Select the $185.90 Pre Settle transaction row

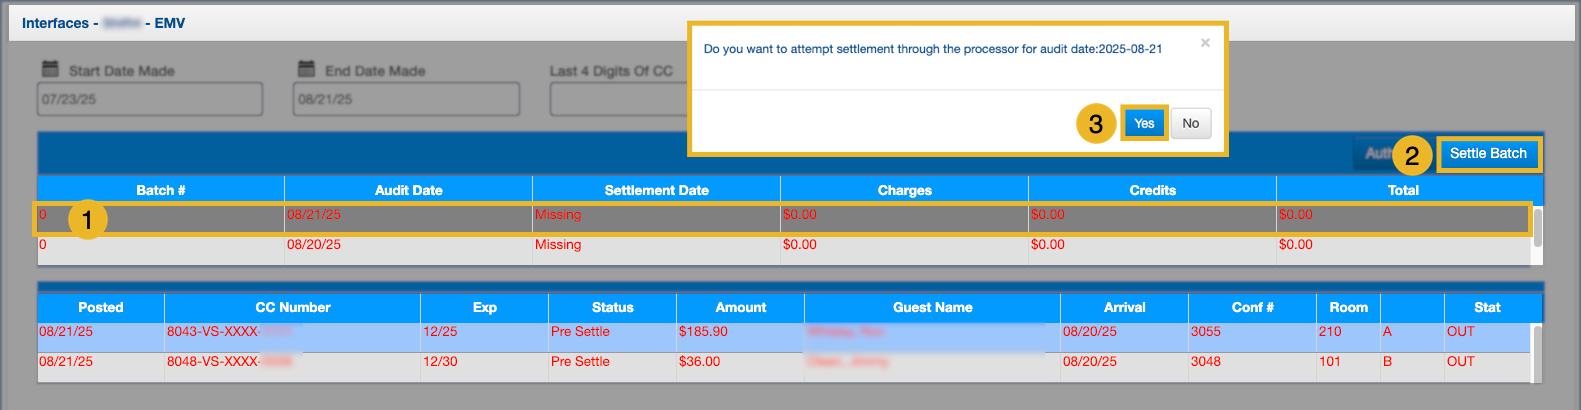click(x=740, y=332)
